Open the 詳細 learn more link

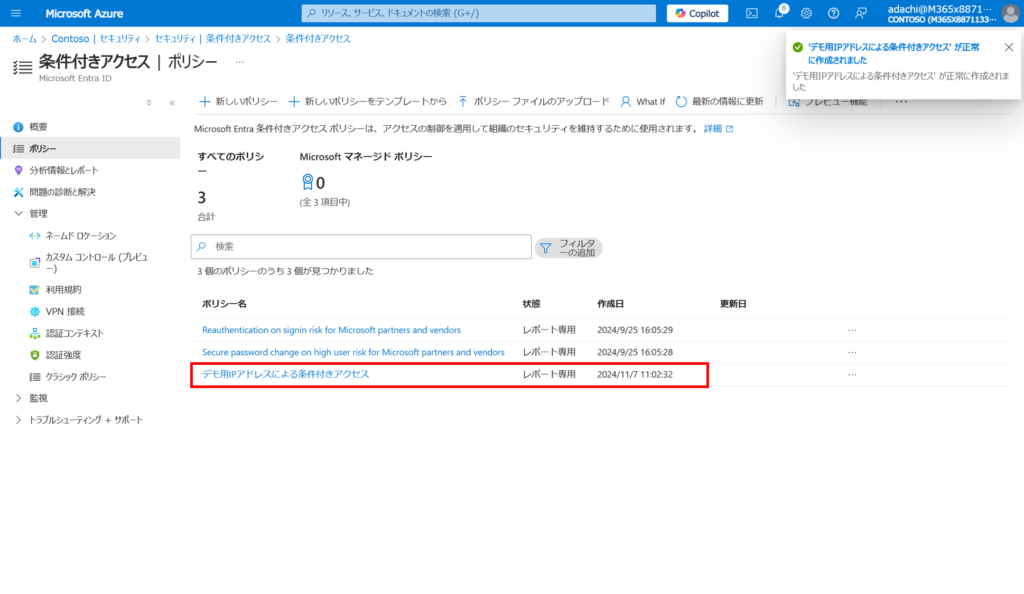[x=718, y=129]
